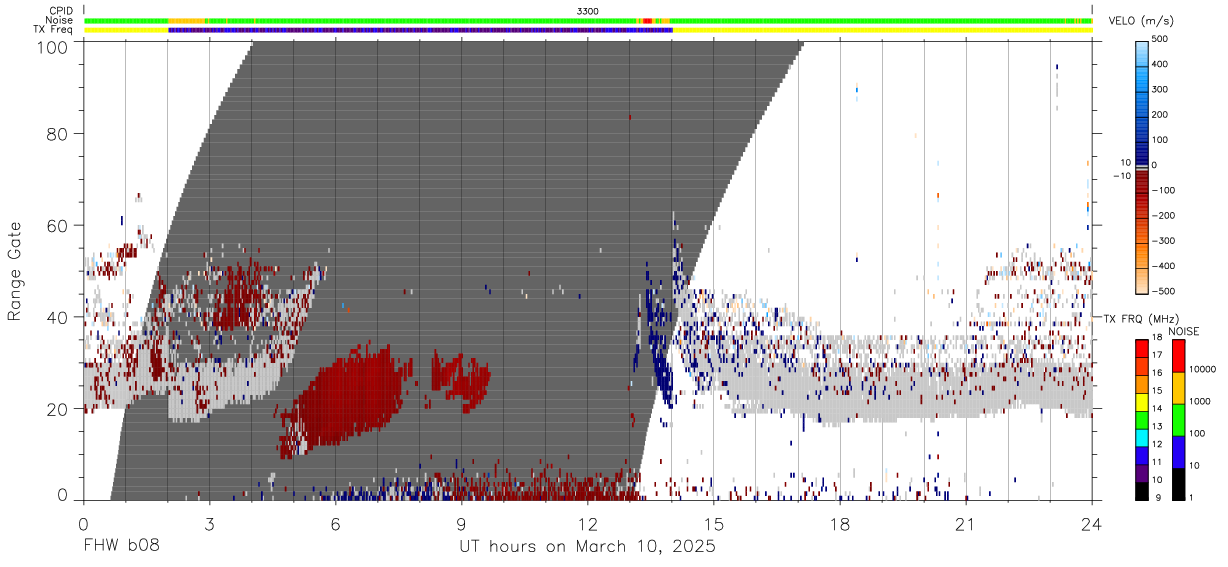Screen dimensions: 1228x567
Task: Click the CPID row label
Action: [x=60, y=10]
